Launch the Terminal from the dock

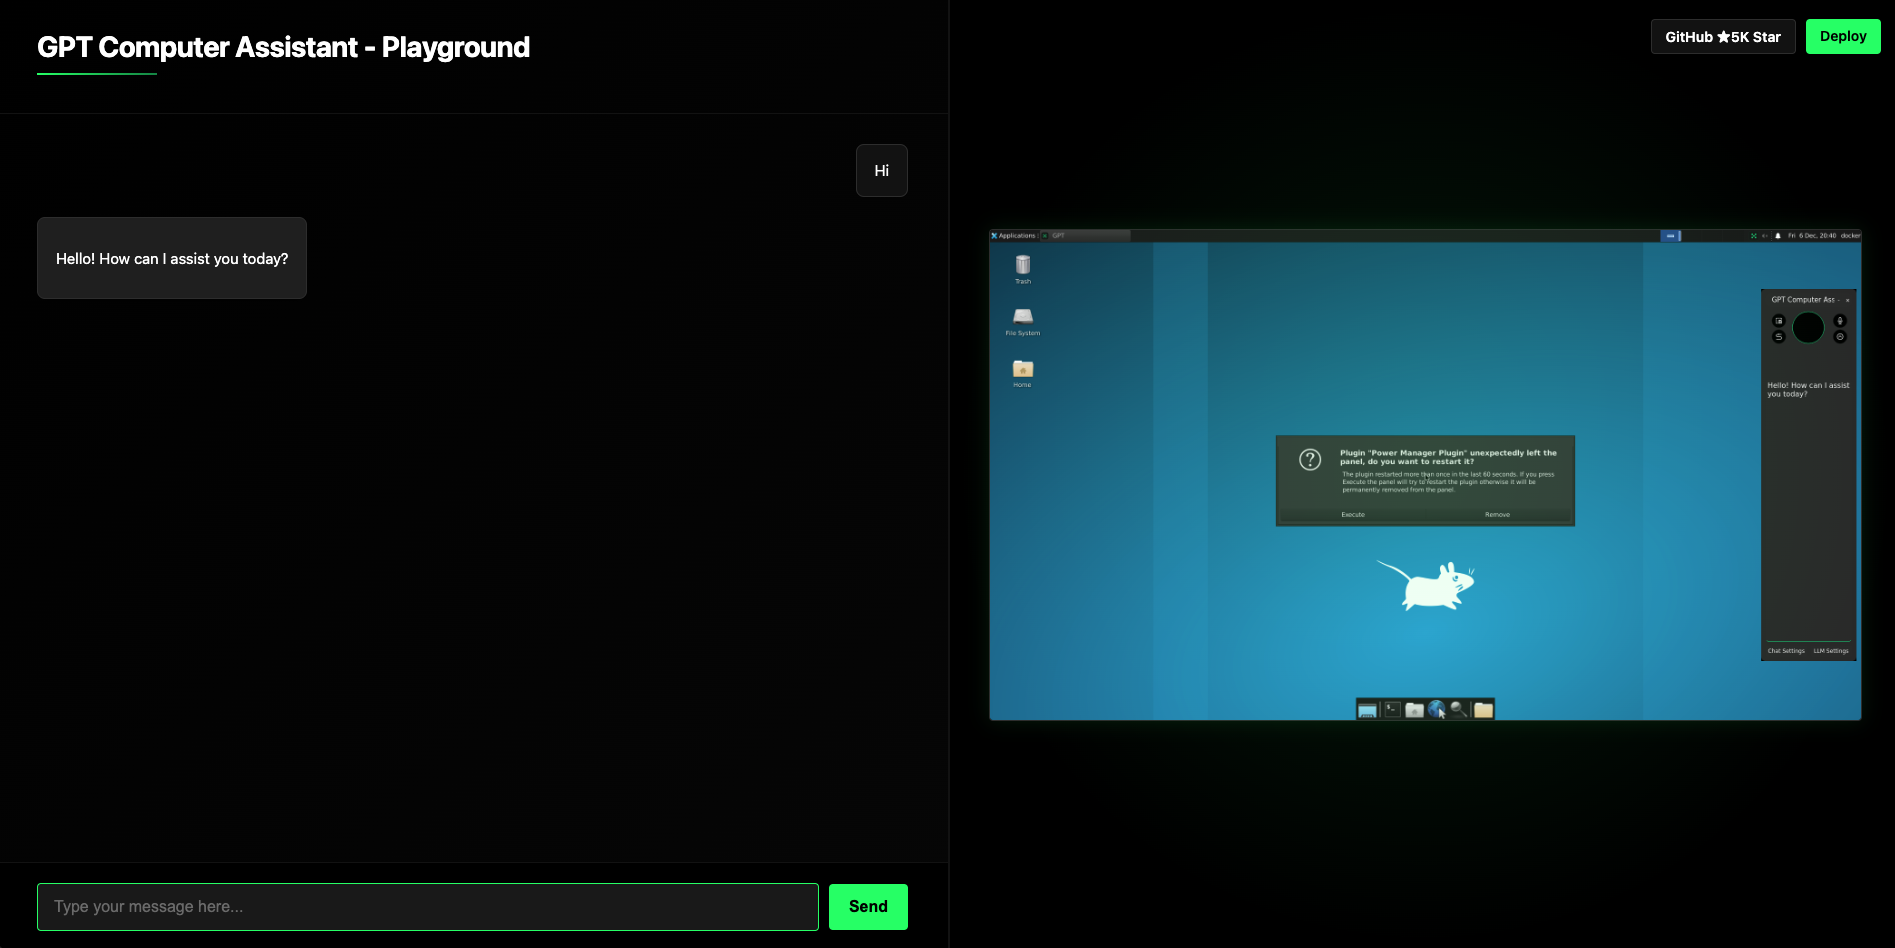point(1391,710)
